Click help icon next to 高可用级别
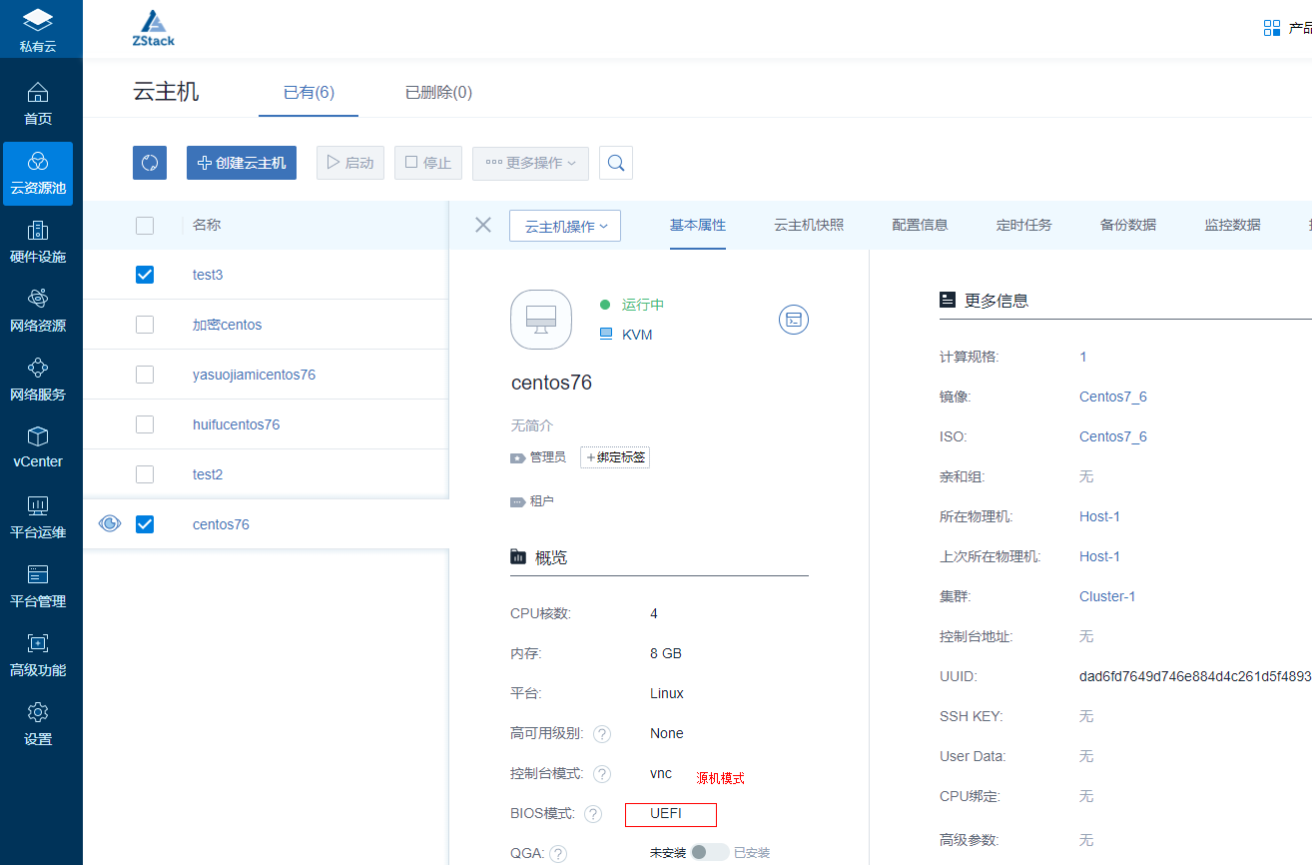Viewport: 1312px width, 865px height. [602, 734]
